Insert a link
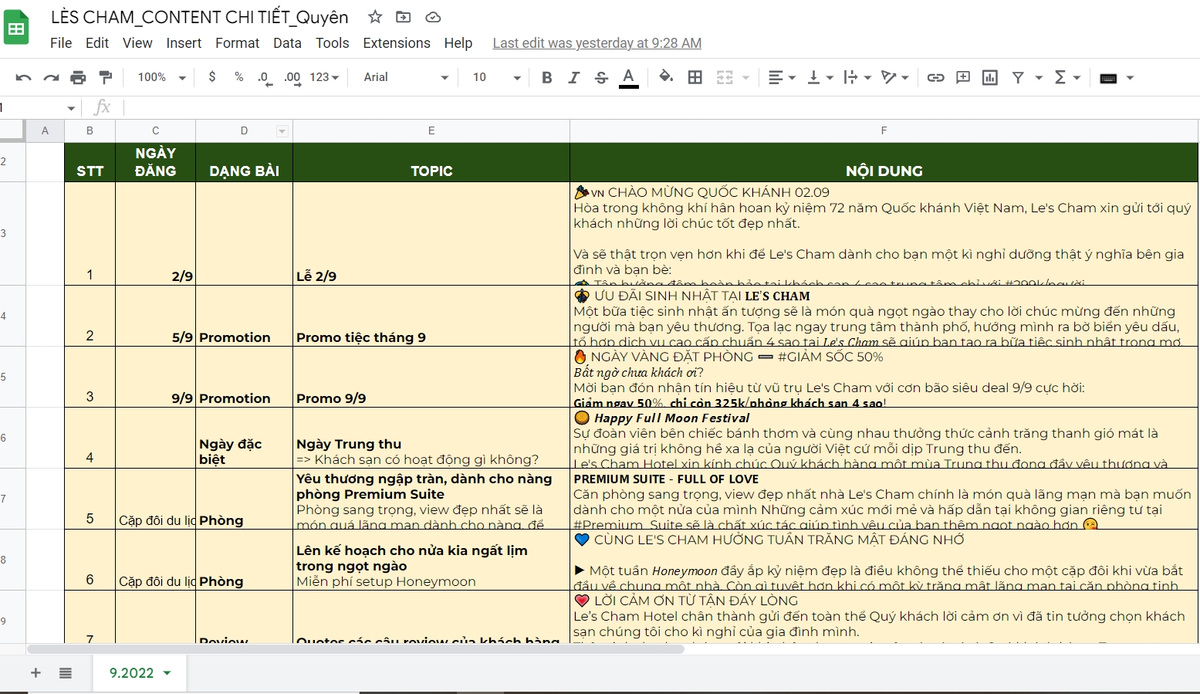The height and width of the screenshot is (694, 1200). tap(935, 77)
